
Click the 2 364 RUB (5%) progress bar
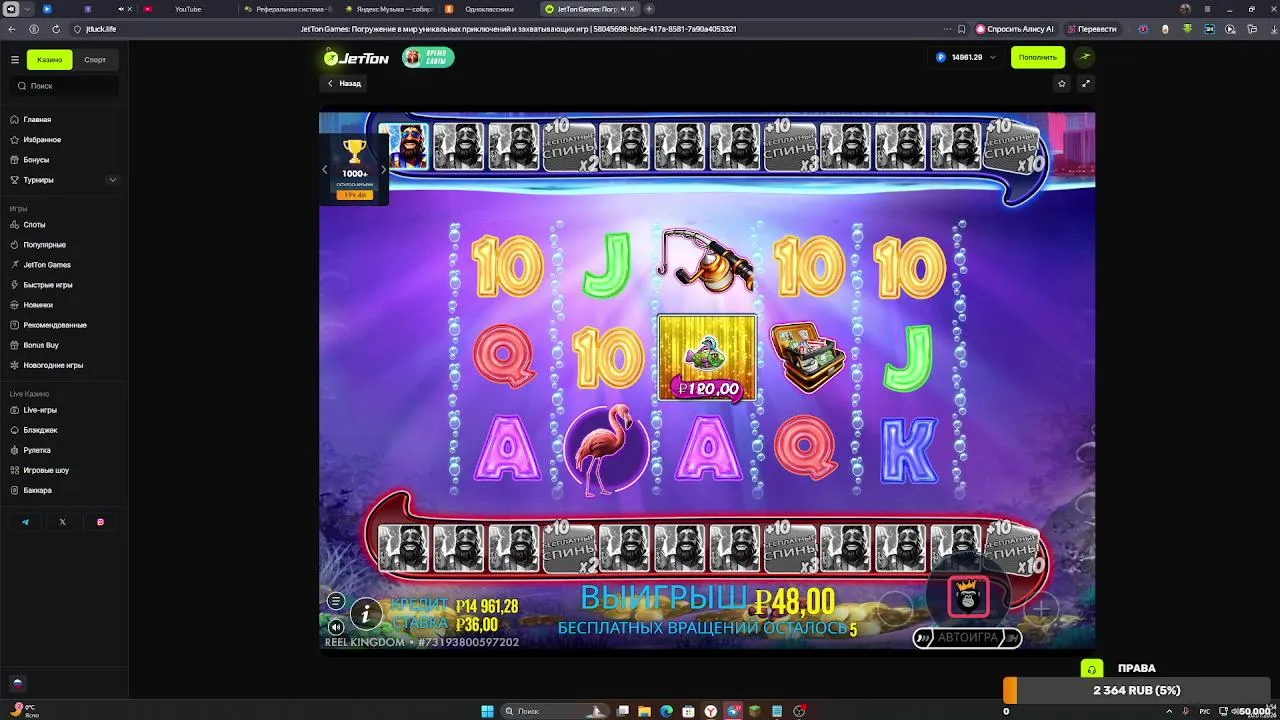pos(1137,691)
